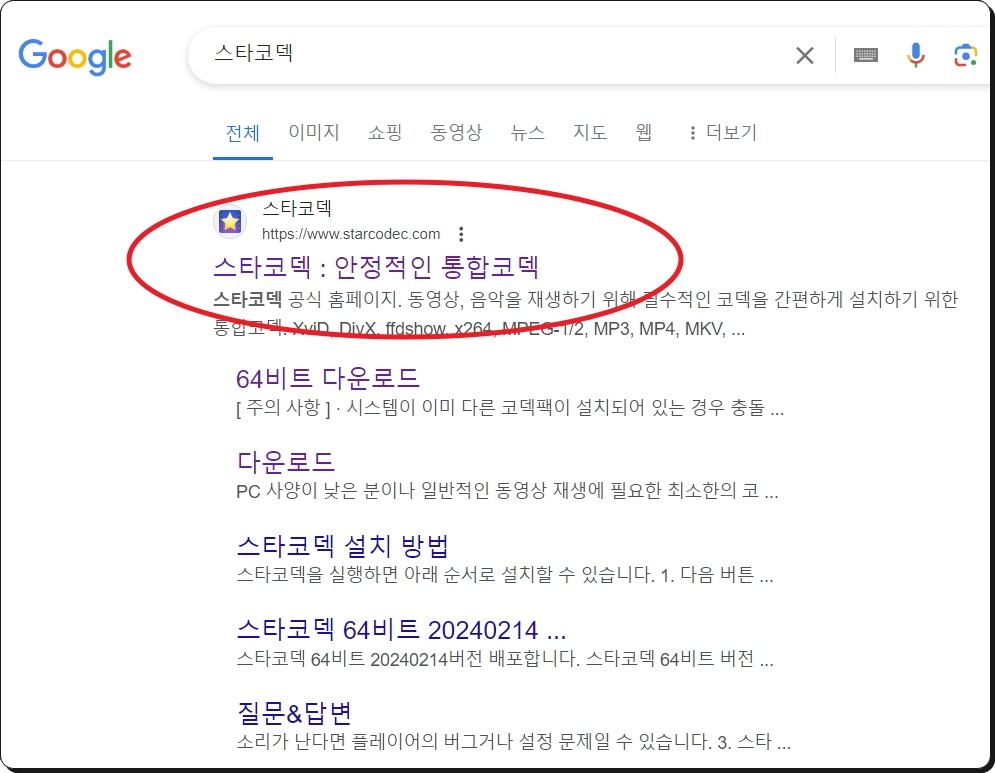Open three-dot menu next to starcodec URL
The width and height of the screenshot is (995, 773).
pyautogui.click(x=461, y=234)
